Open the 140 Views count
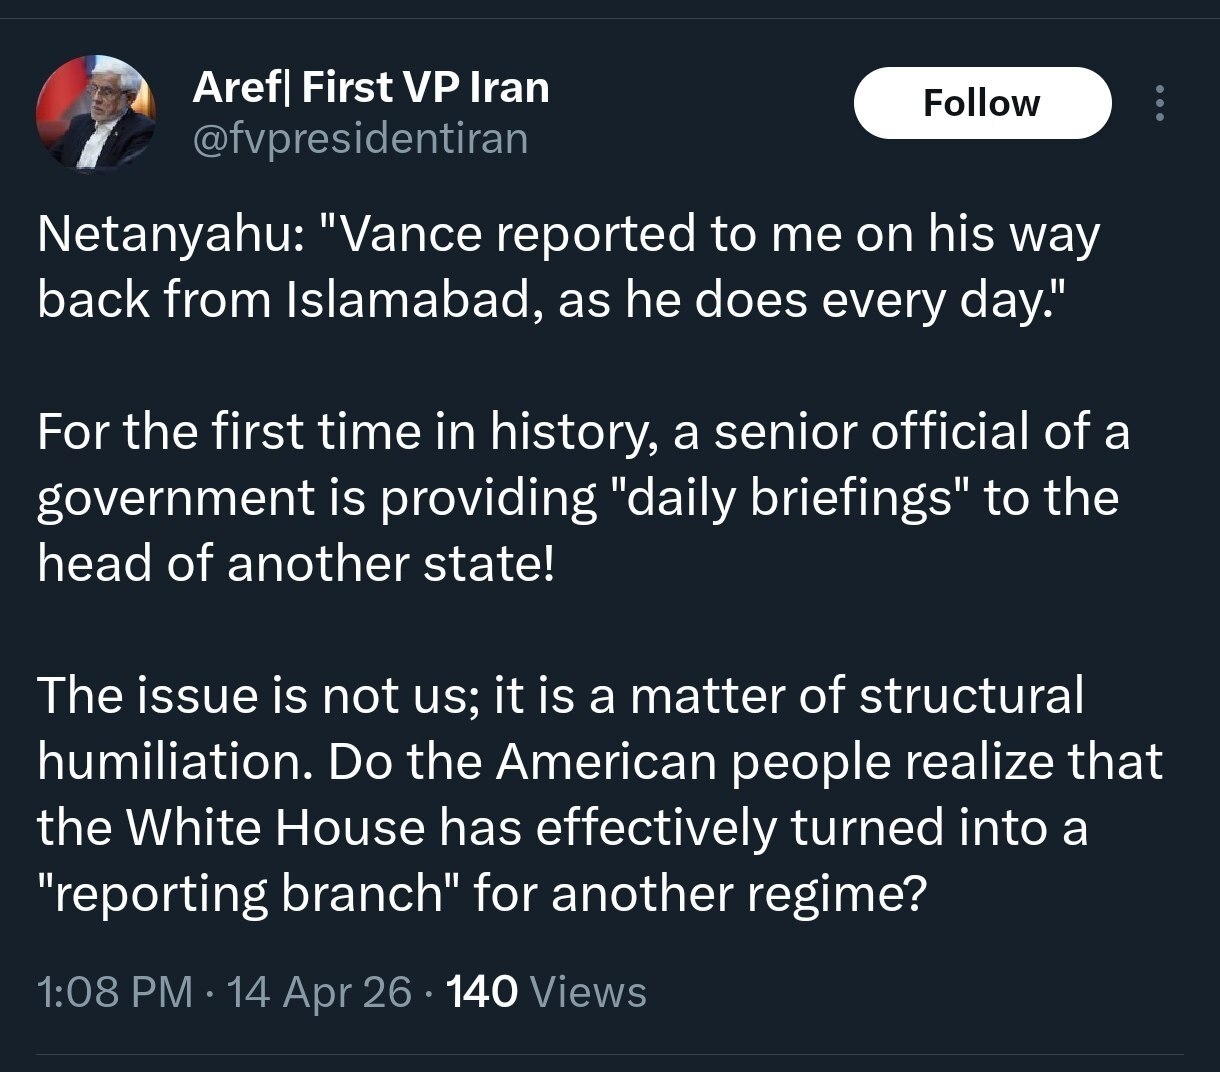This screenshot has width=1220, height=1072. pos(547,992)
